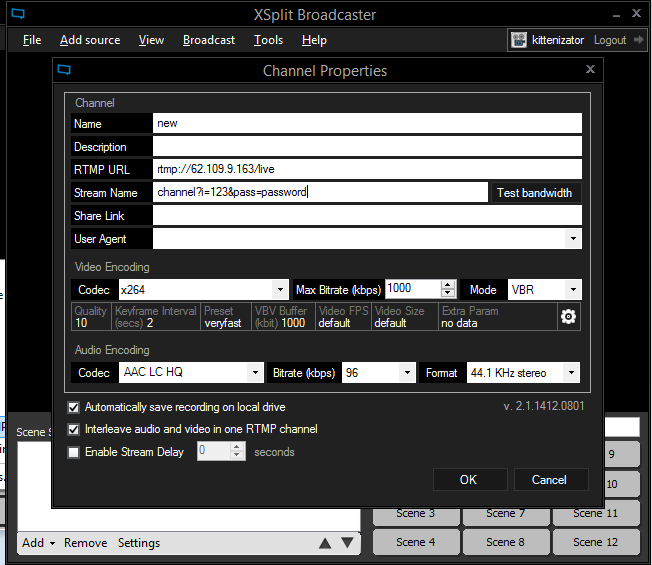
Task: Open the video encoding settings gear
Action: coord(569,317)
